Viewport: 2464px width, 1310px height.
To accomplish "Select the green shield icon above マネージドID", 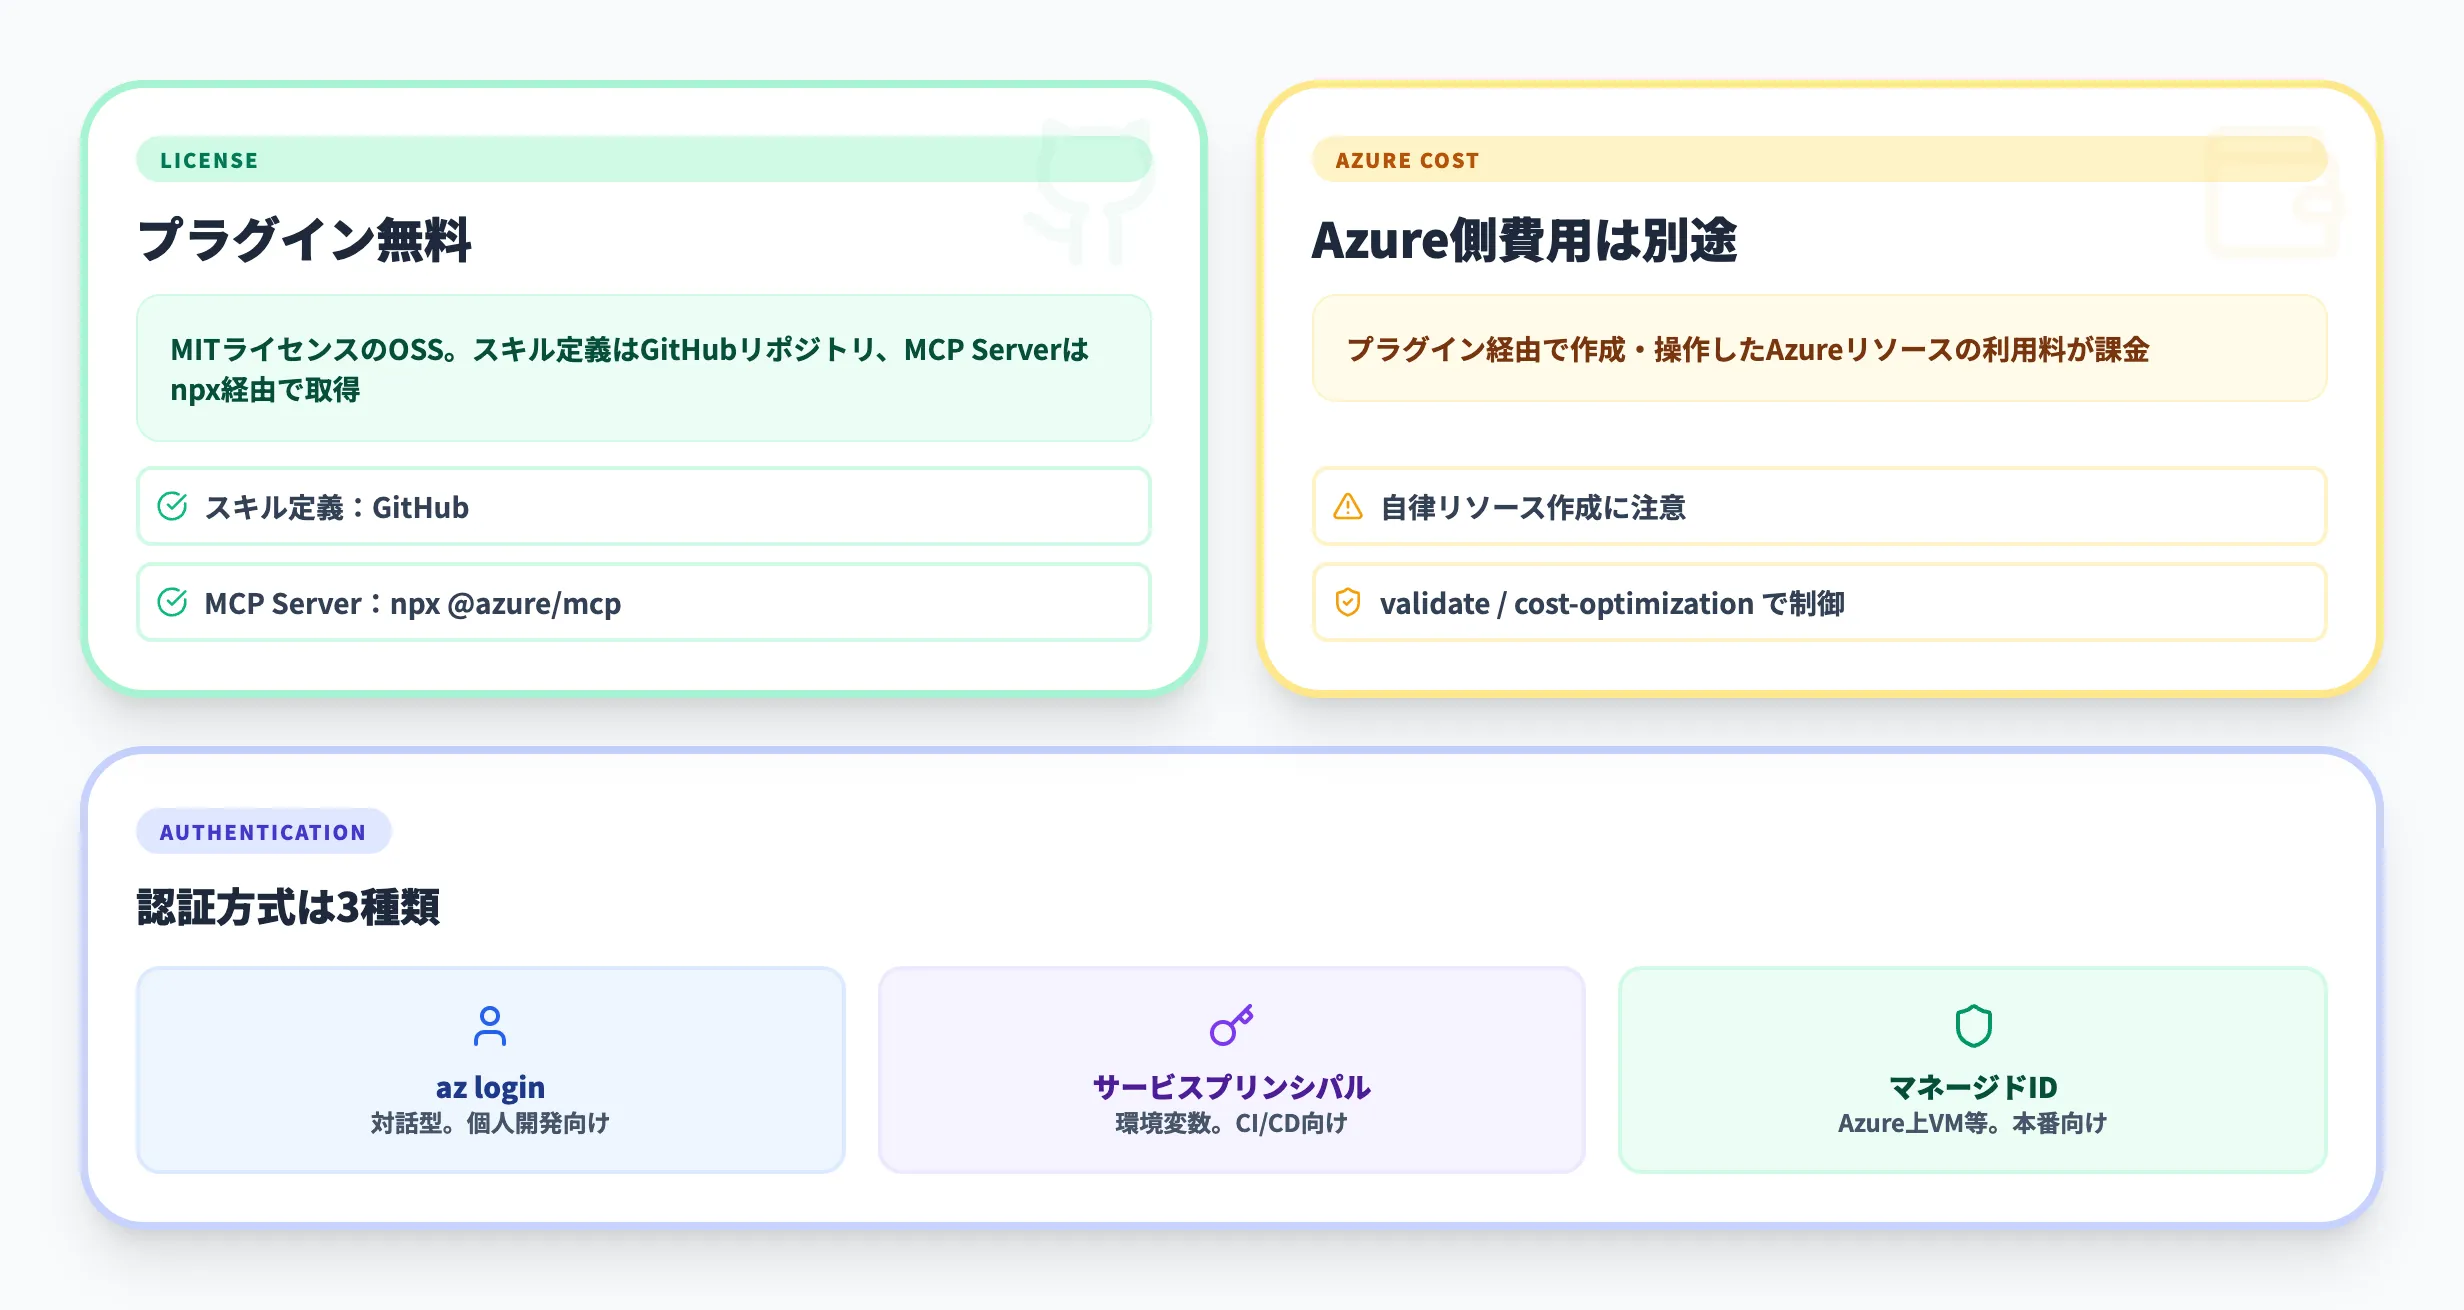I will (1972, 1027).
